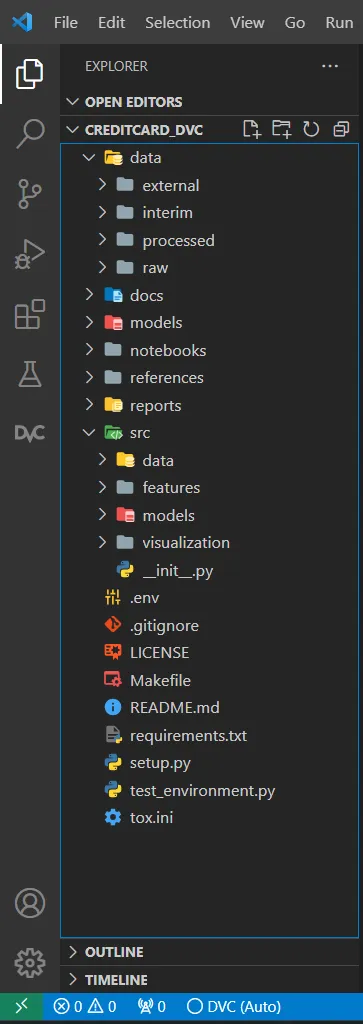Click the New Folder icon in explorer header
Viewport: 363px width, 1024px height.
281,129
